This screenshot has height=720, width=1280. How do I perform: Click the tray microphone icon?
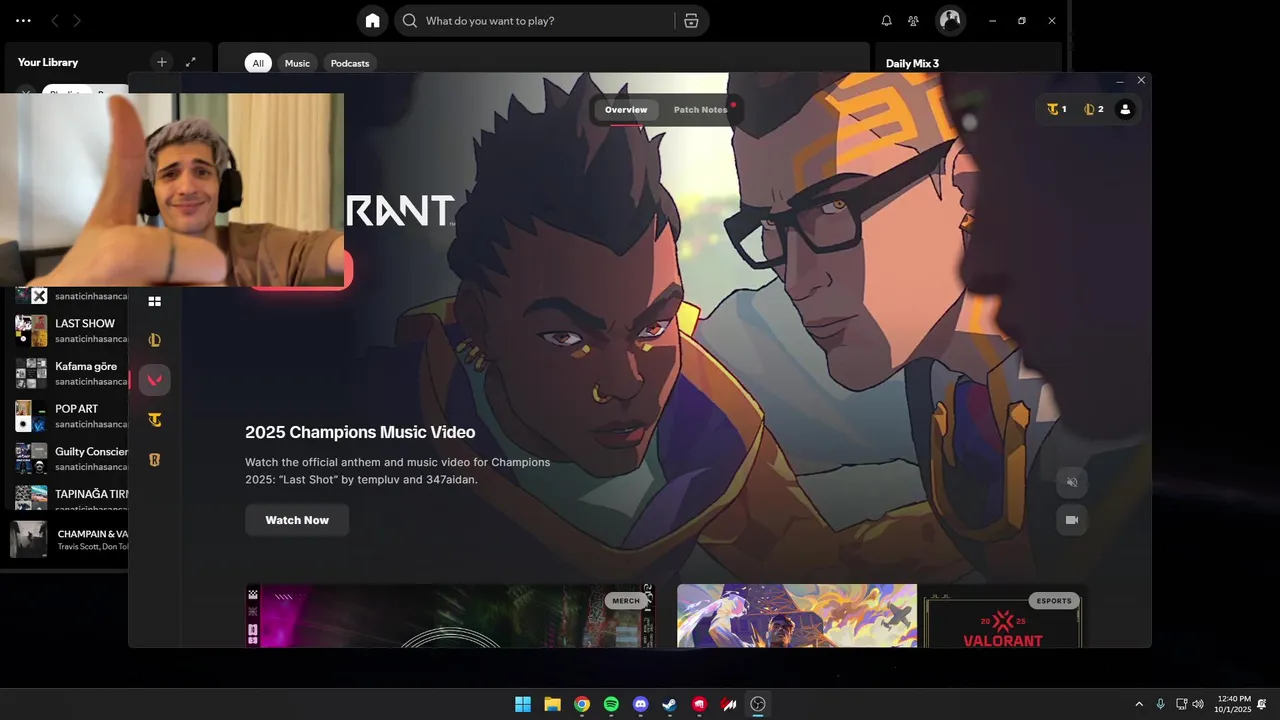coord(1160,704)
